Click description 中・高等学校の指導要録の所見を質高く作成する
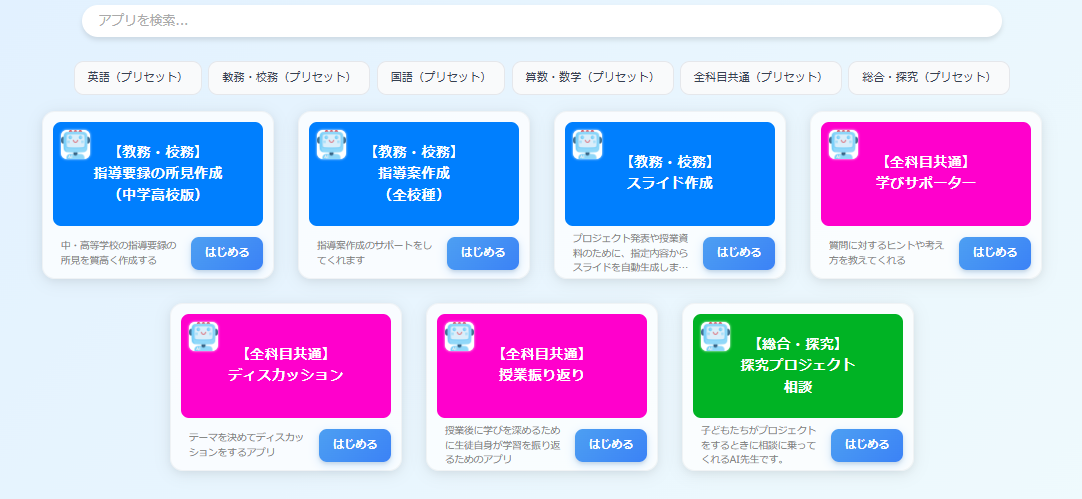Screen dimensions: 1082x499 tap(119, 253)
